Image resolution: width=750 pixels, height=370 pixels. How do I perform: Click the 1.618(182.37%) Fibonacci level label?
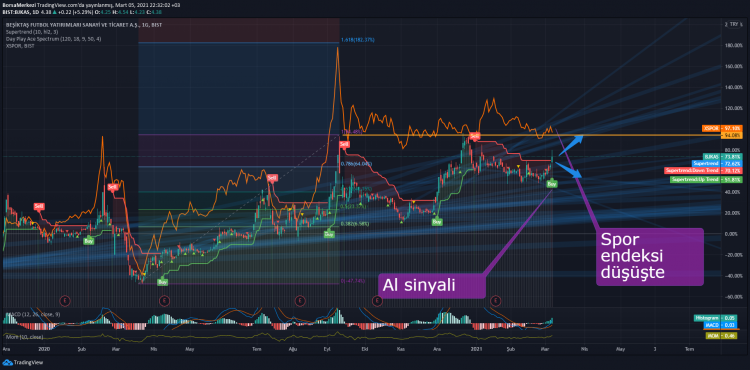[358, 40]
